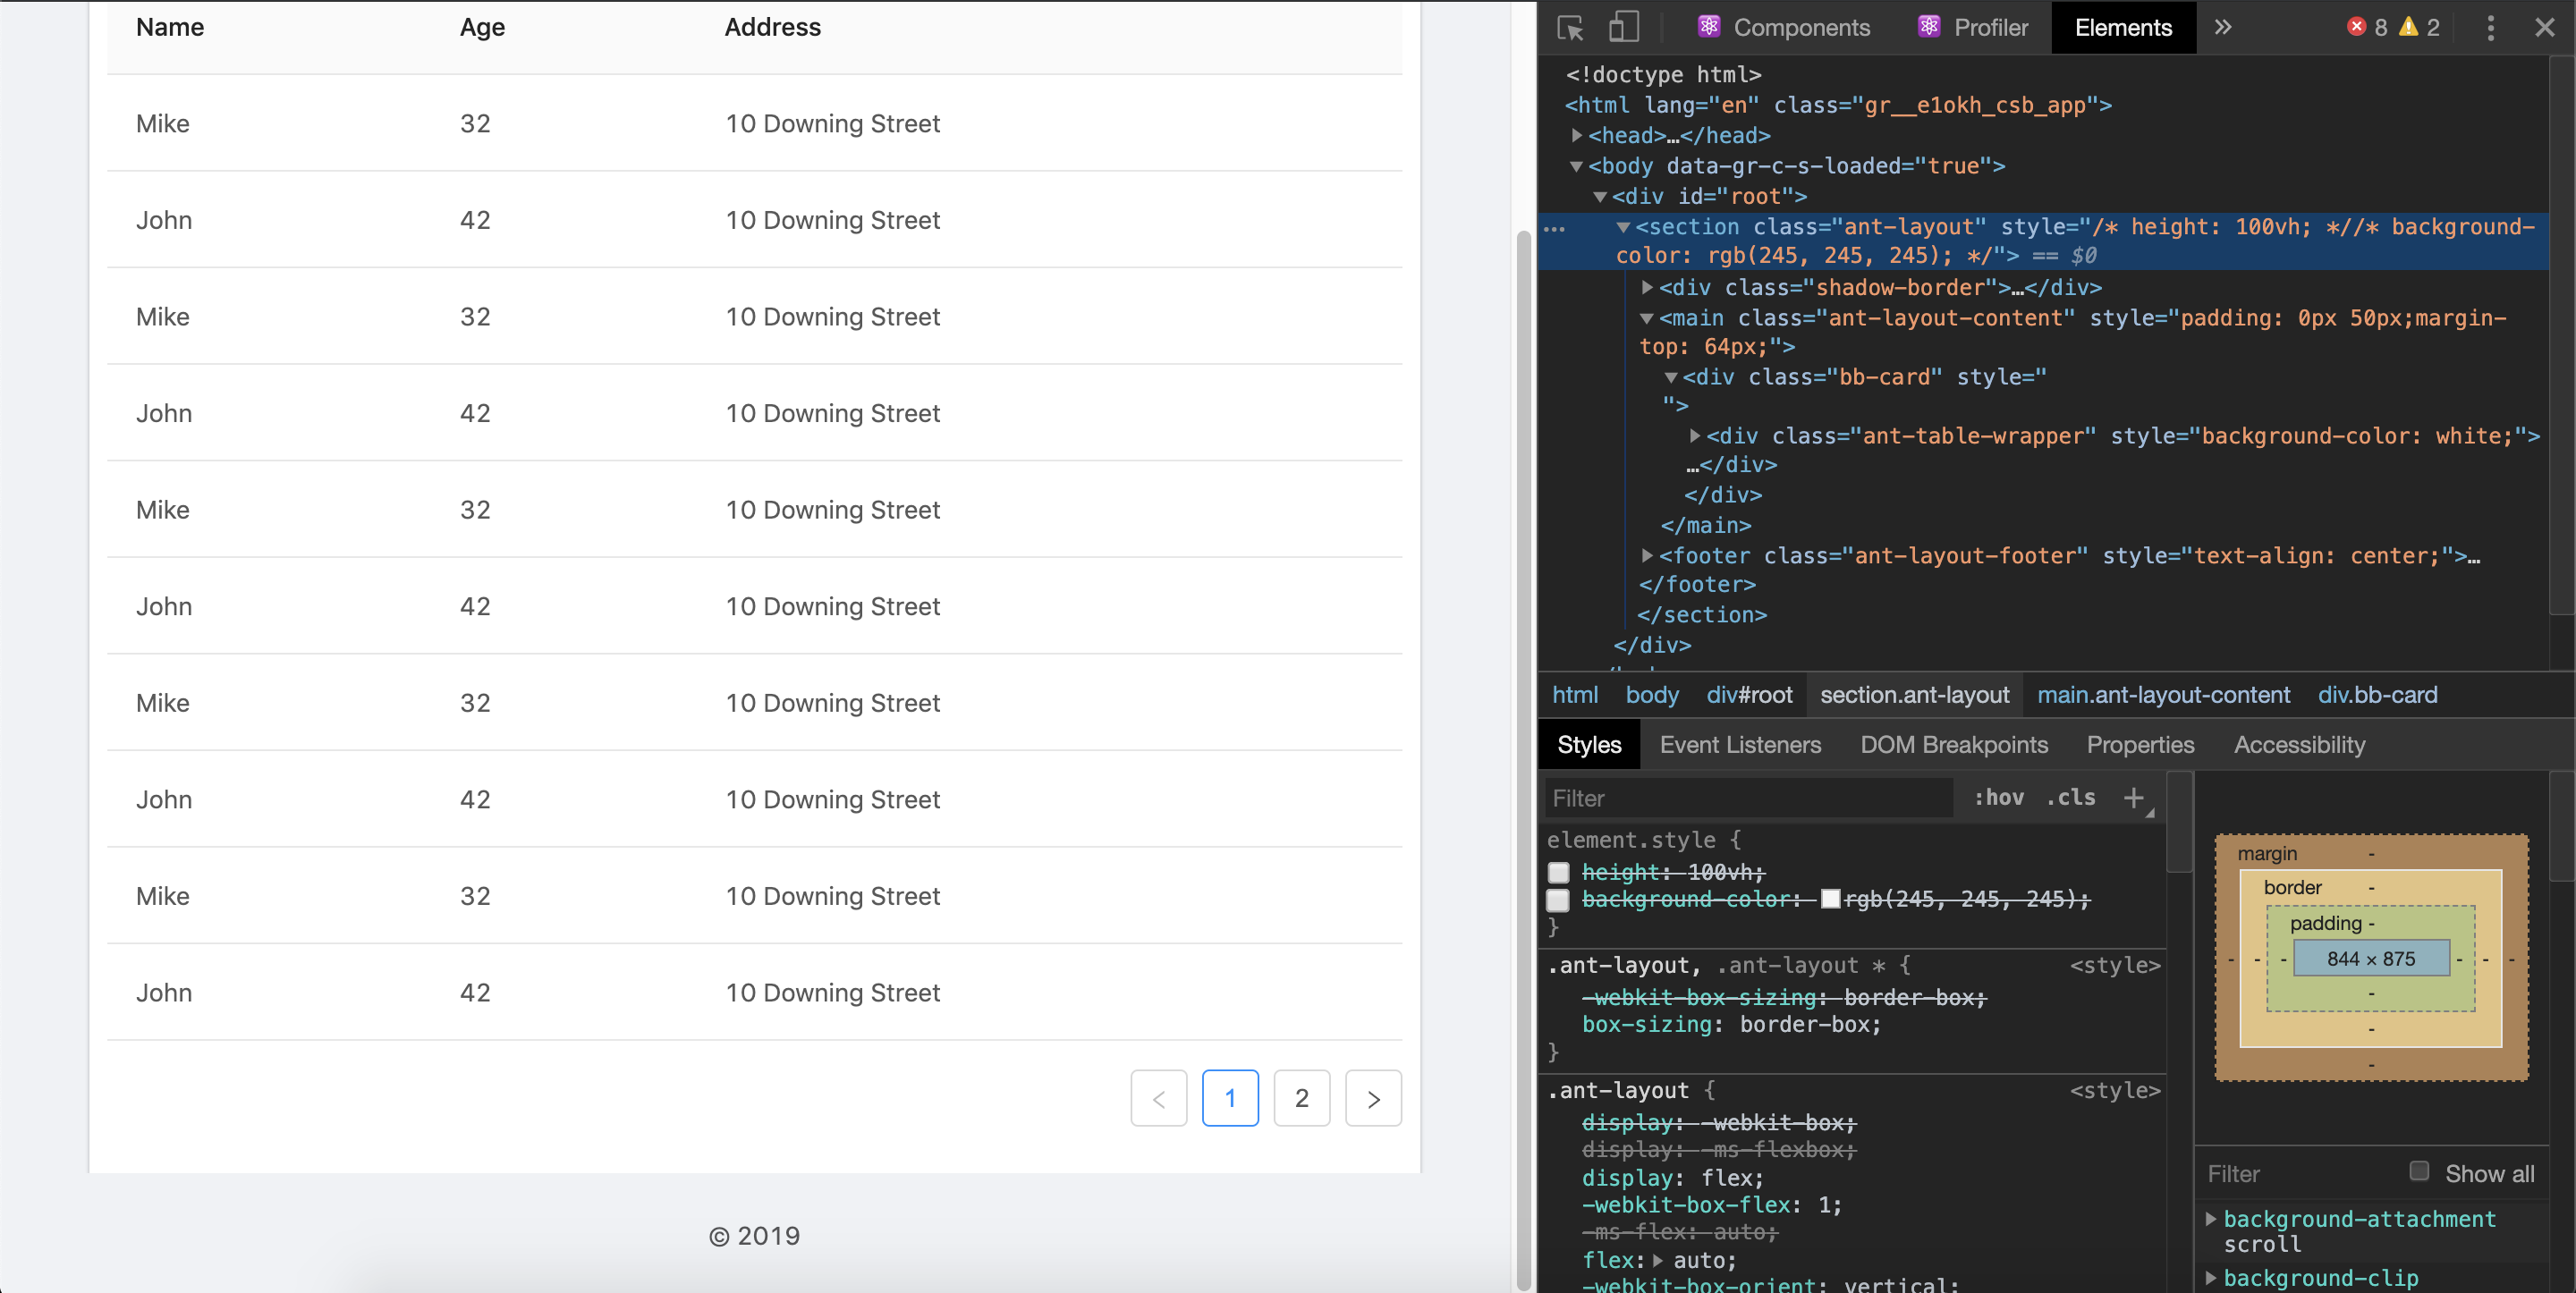Toggle the device toolbar emulation
Image resolution: width=2576 pixels, height=1293 pixels.
1623,27
